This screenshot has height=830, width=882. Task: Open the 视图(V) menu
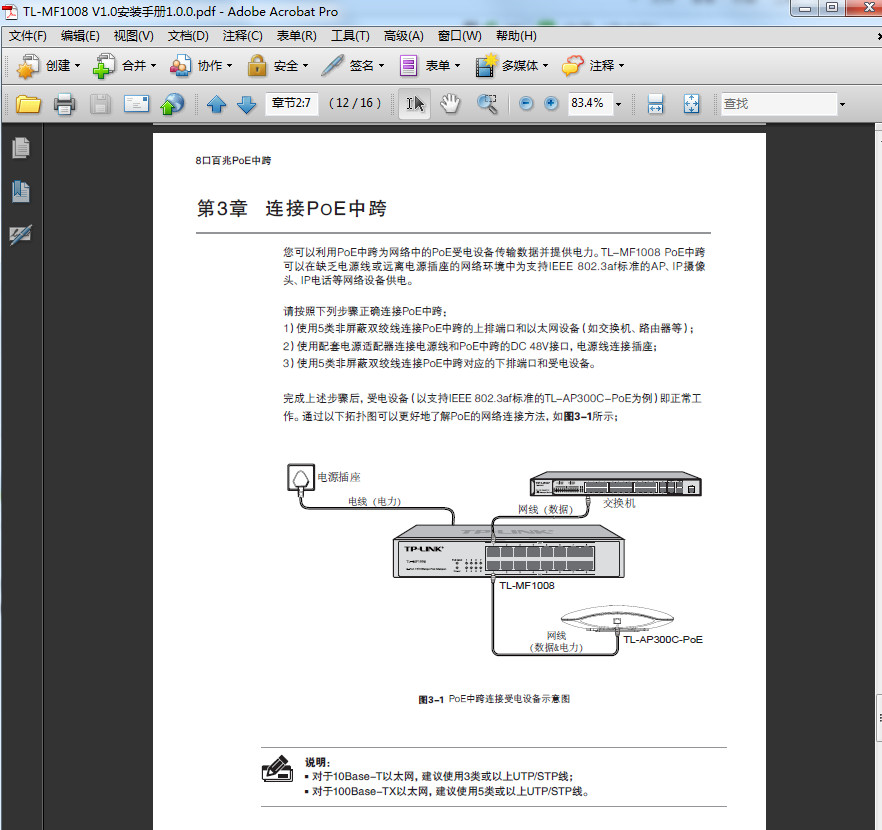point(133,36)
